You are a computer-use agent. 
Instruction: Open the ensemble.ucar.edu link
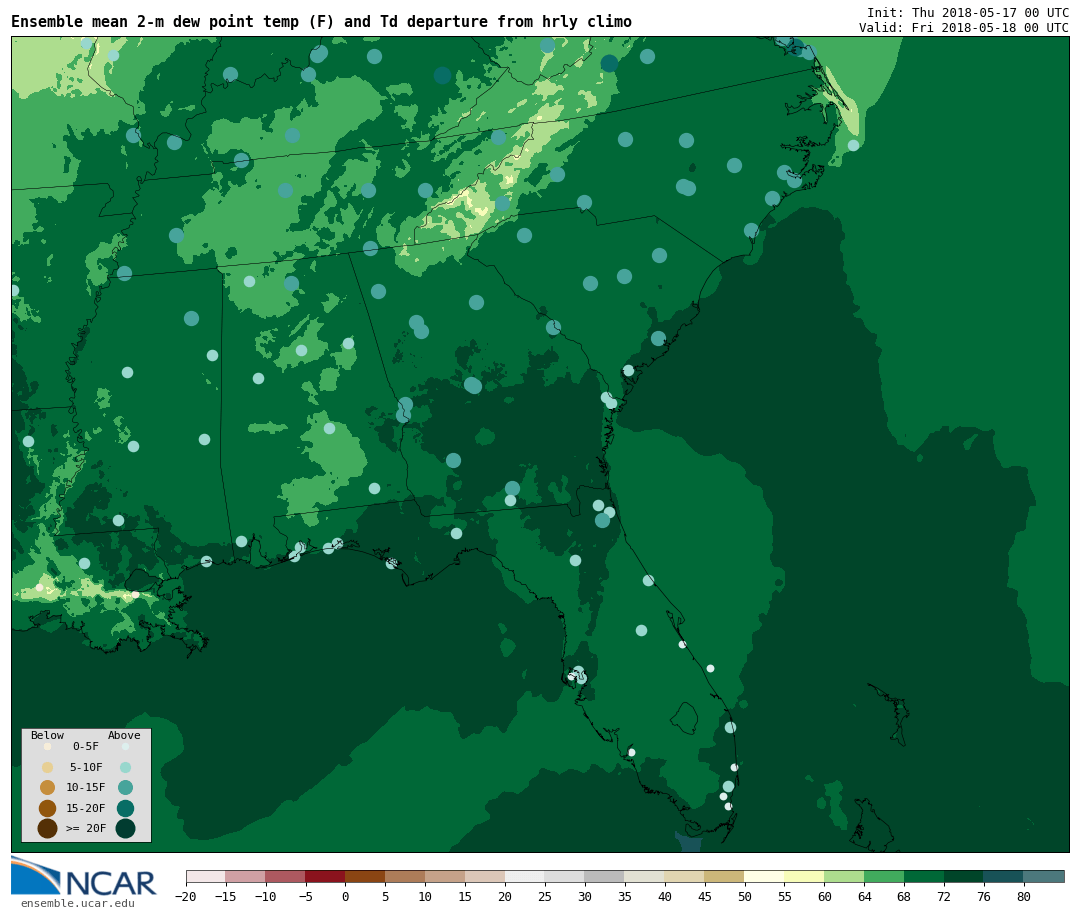pyautogui.click(x=78, y=903)
